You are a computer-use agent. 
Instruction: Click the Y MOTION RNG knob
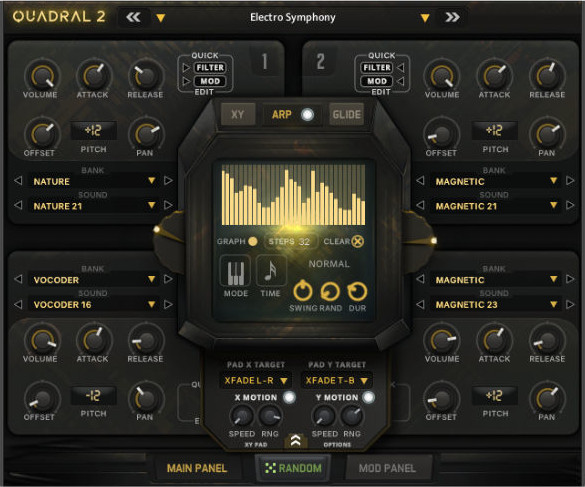[x=351, y=416]
